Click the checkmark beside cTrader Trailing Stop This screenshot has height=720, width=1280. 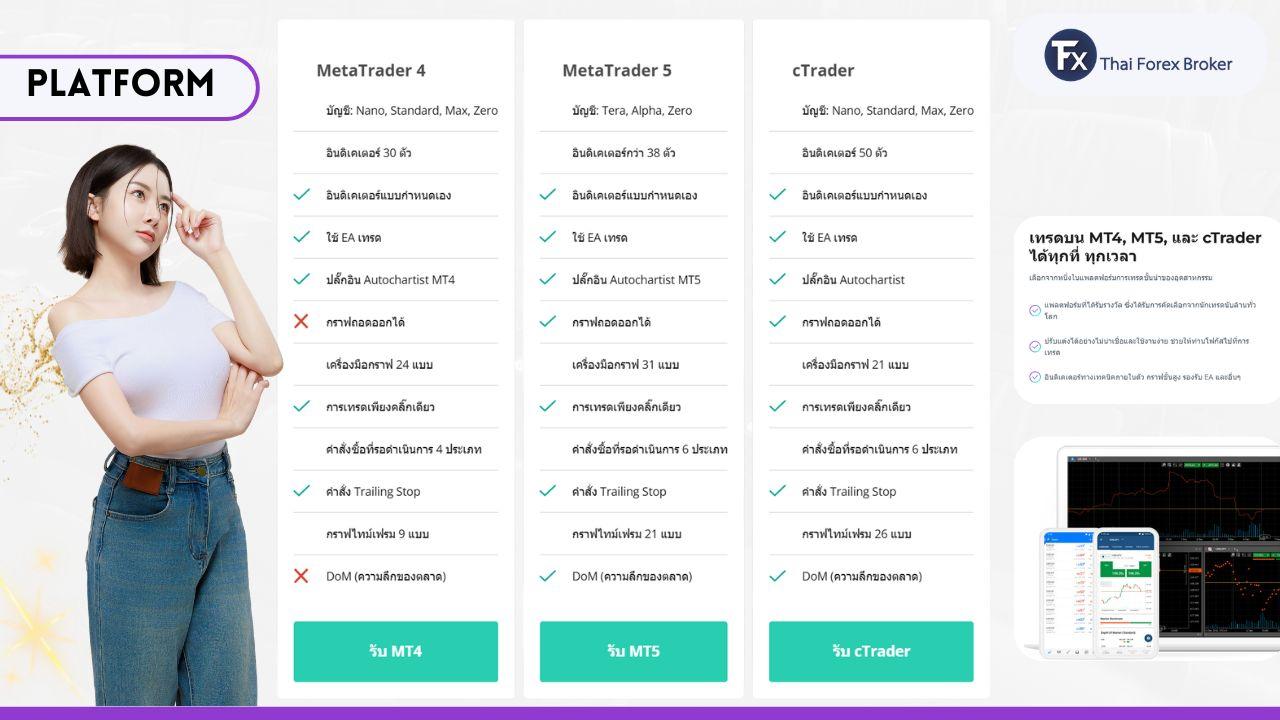point(777,491)
